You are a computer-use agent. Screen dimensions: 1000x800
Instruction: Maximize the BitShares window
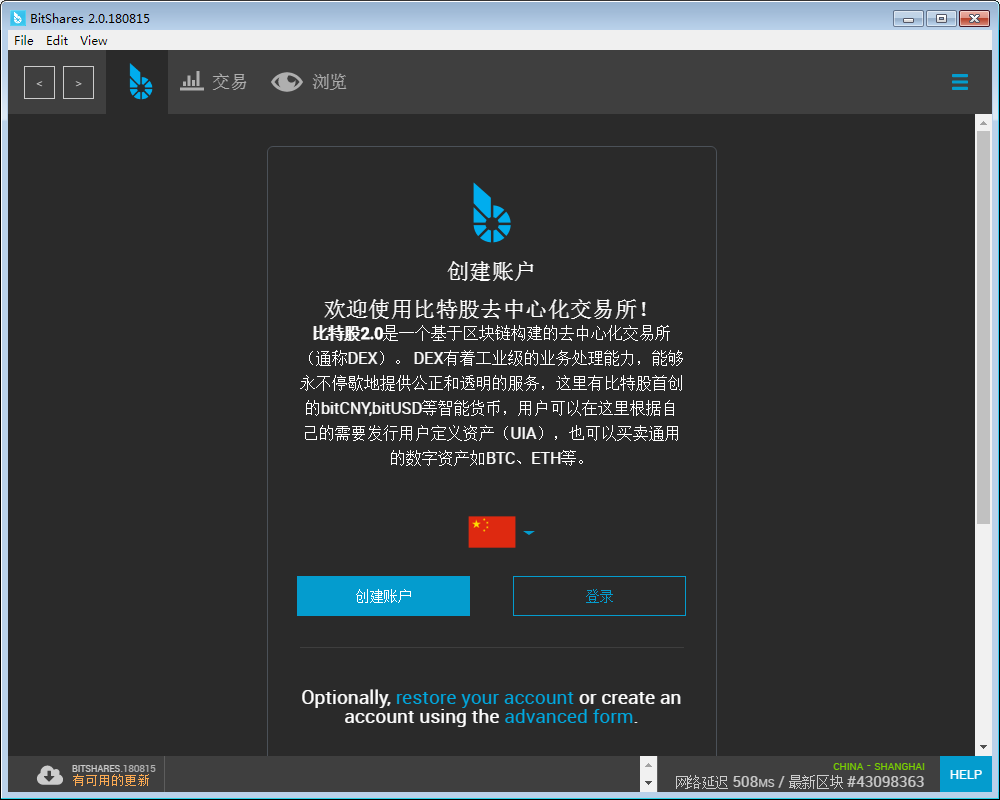click(x=941, y=19)
